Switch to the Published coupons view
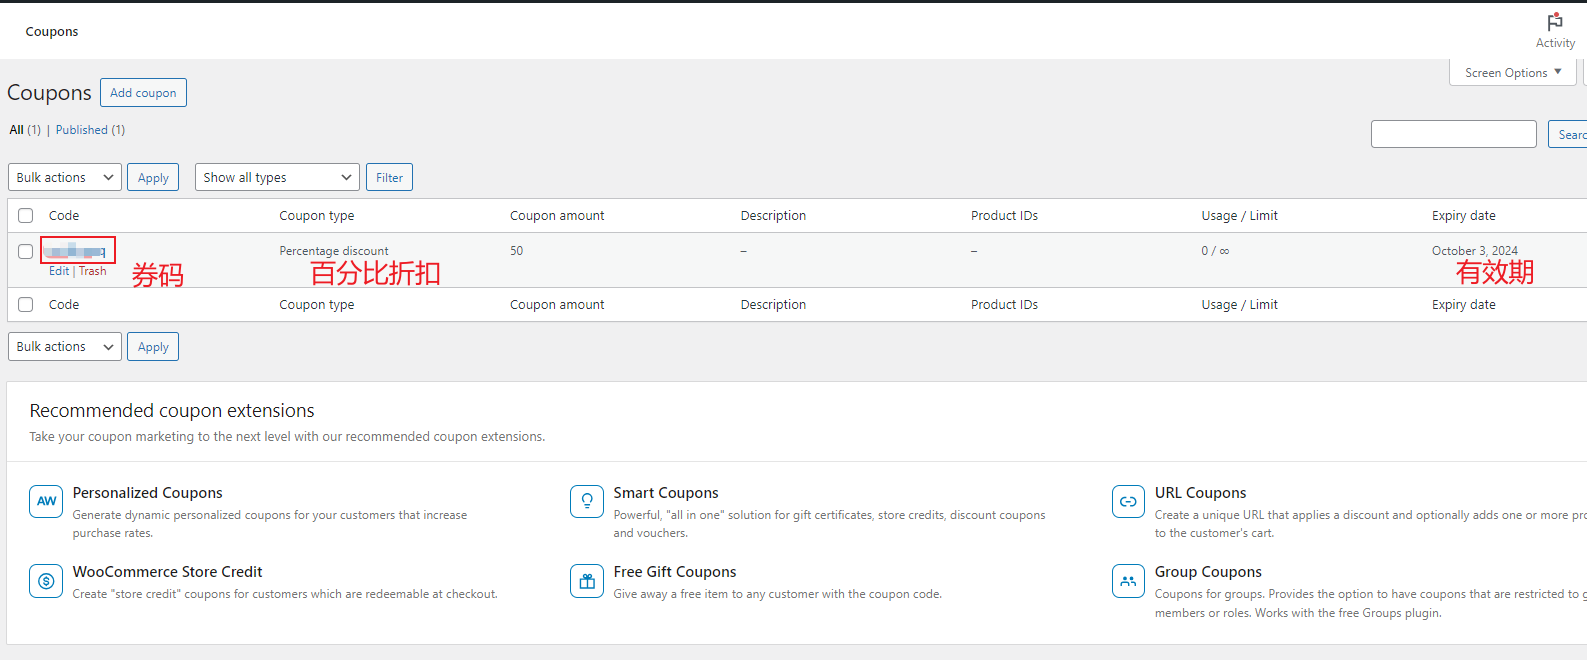The width and height of the screenshot is (1587, 660). click(x=82, y=130)
